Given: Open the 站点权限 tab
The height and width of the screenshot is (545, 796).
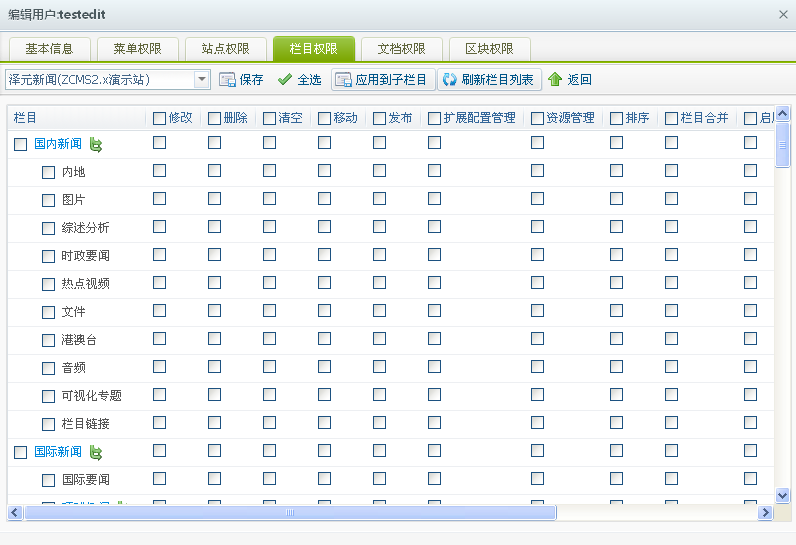Looking at the screenshot, I should (x=225, y=49).
